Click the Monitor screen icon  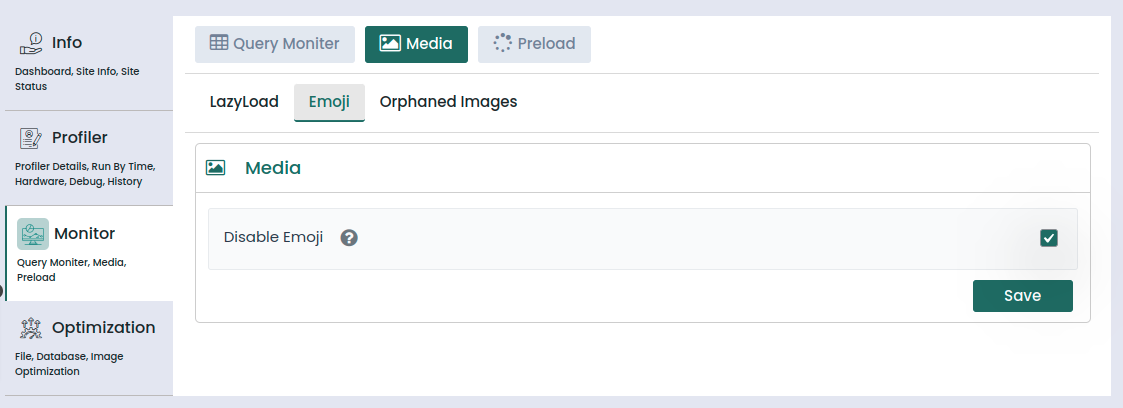click(x=33, y=234)
